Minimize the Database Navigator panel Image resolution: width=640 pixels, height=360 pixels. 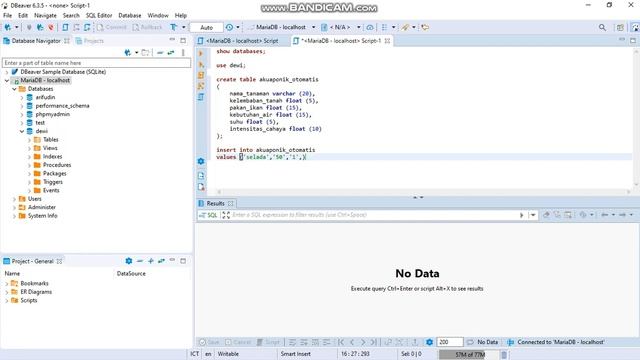click(x=172, y=40)
